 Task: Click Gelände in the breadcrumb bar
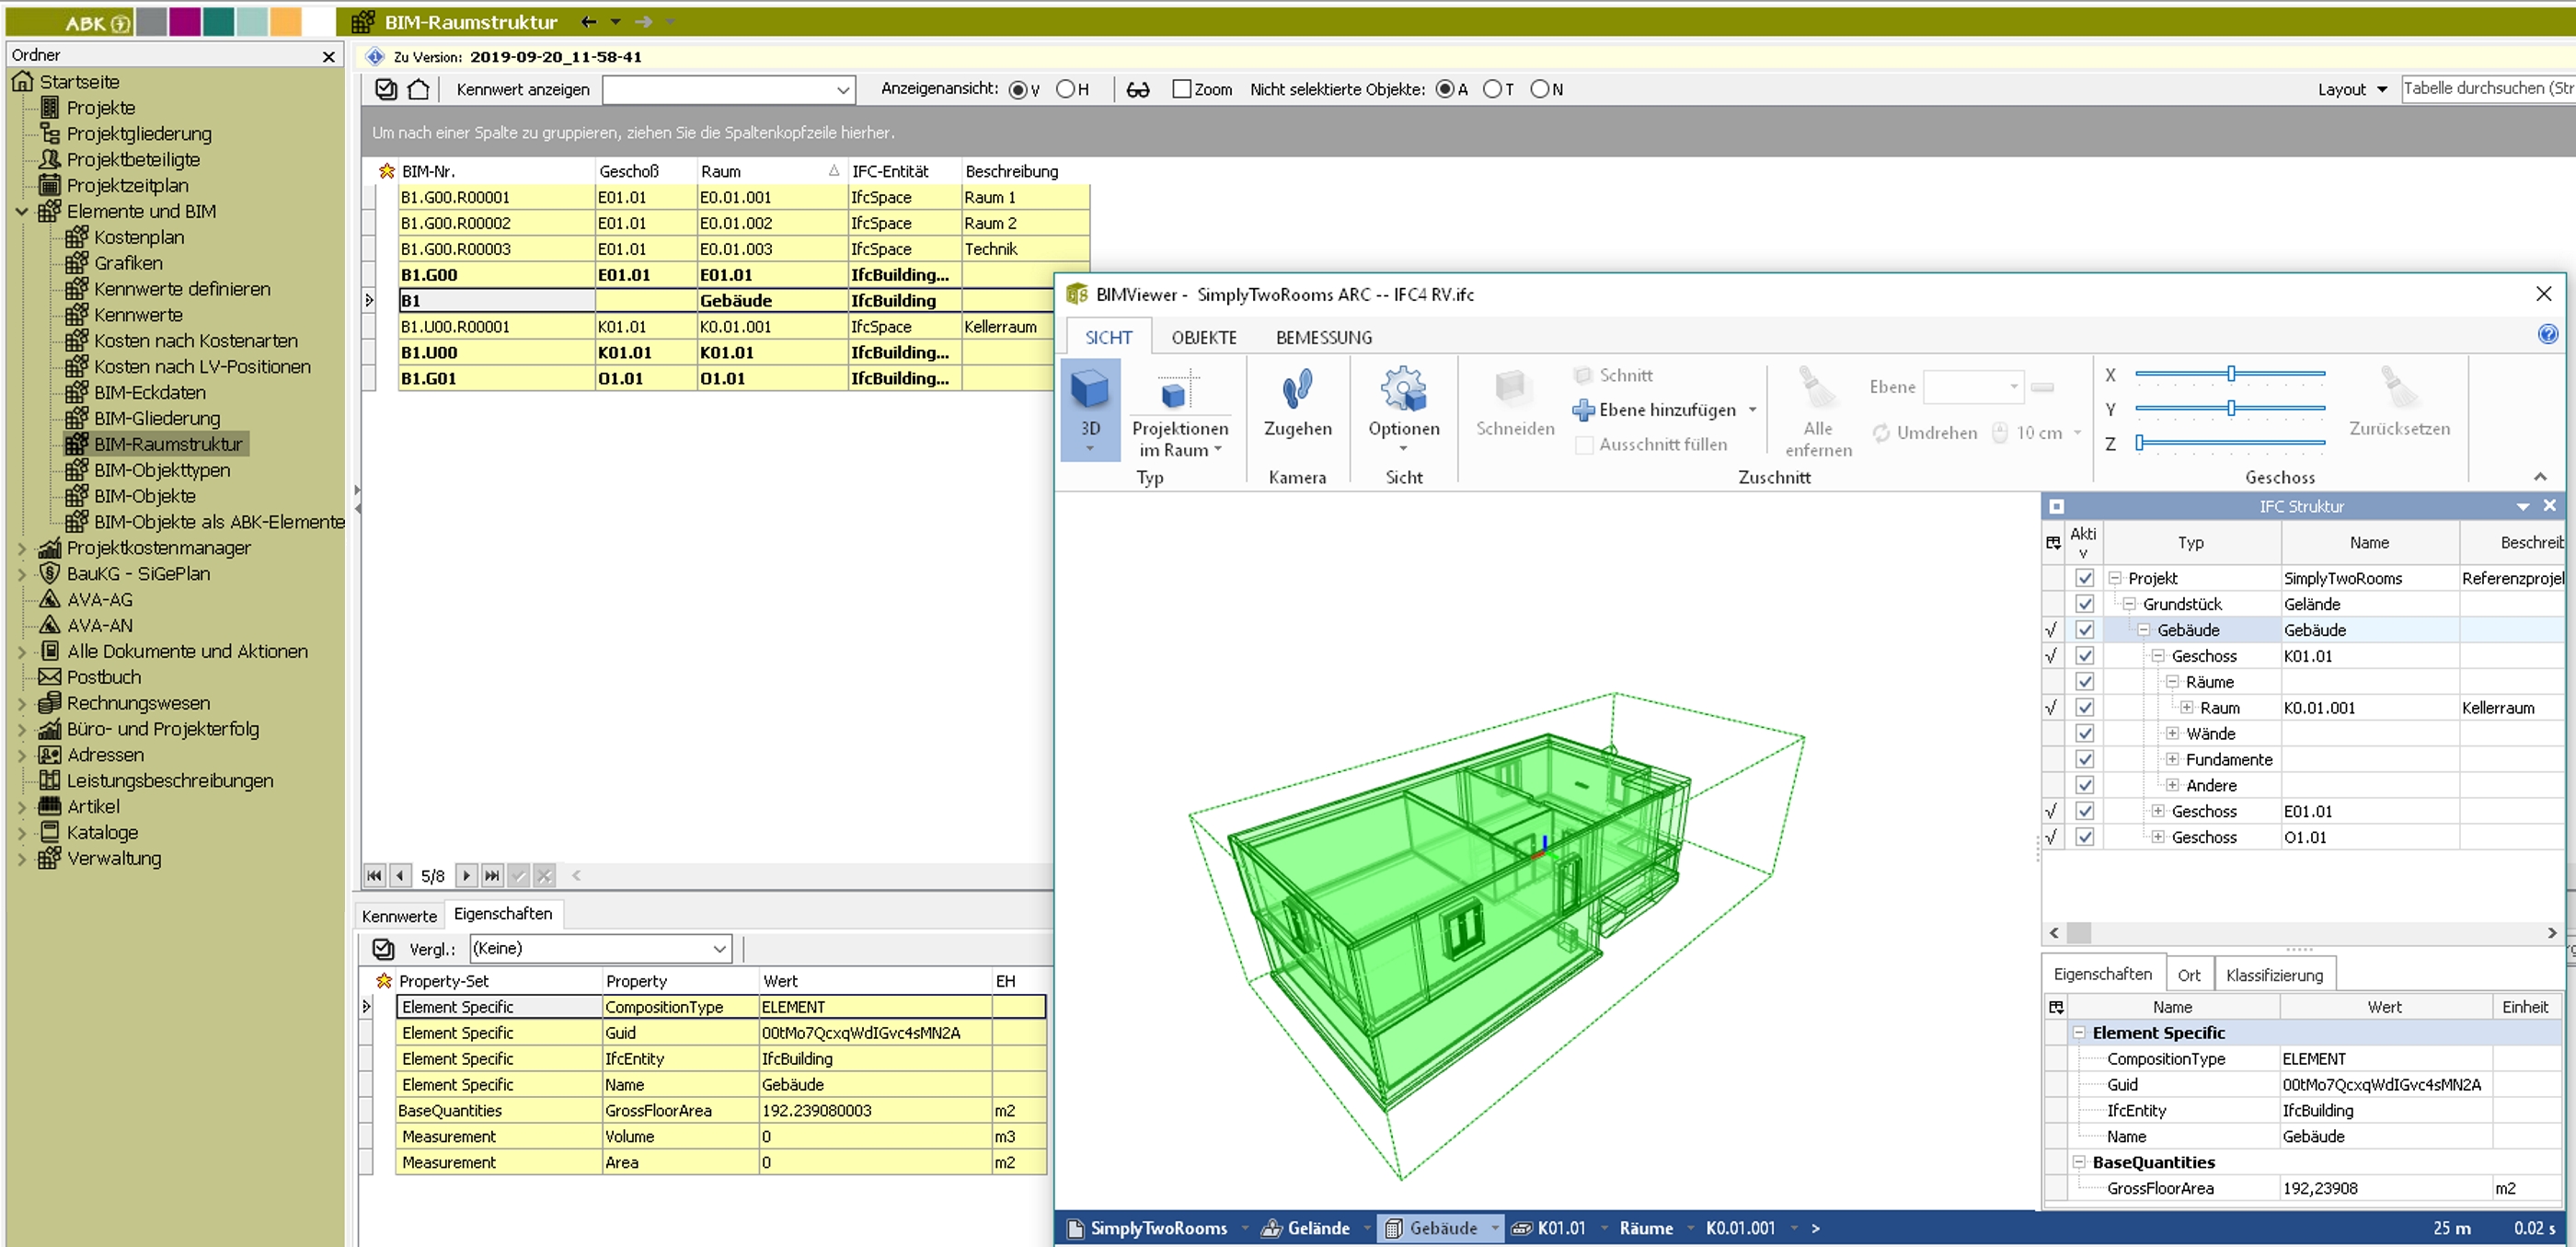(1318, 1228)
